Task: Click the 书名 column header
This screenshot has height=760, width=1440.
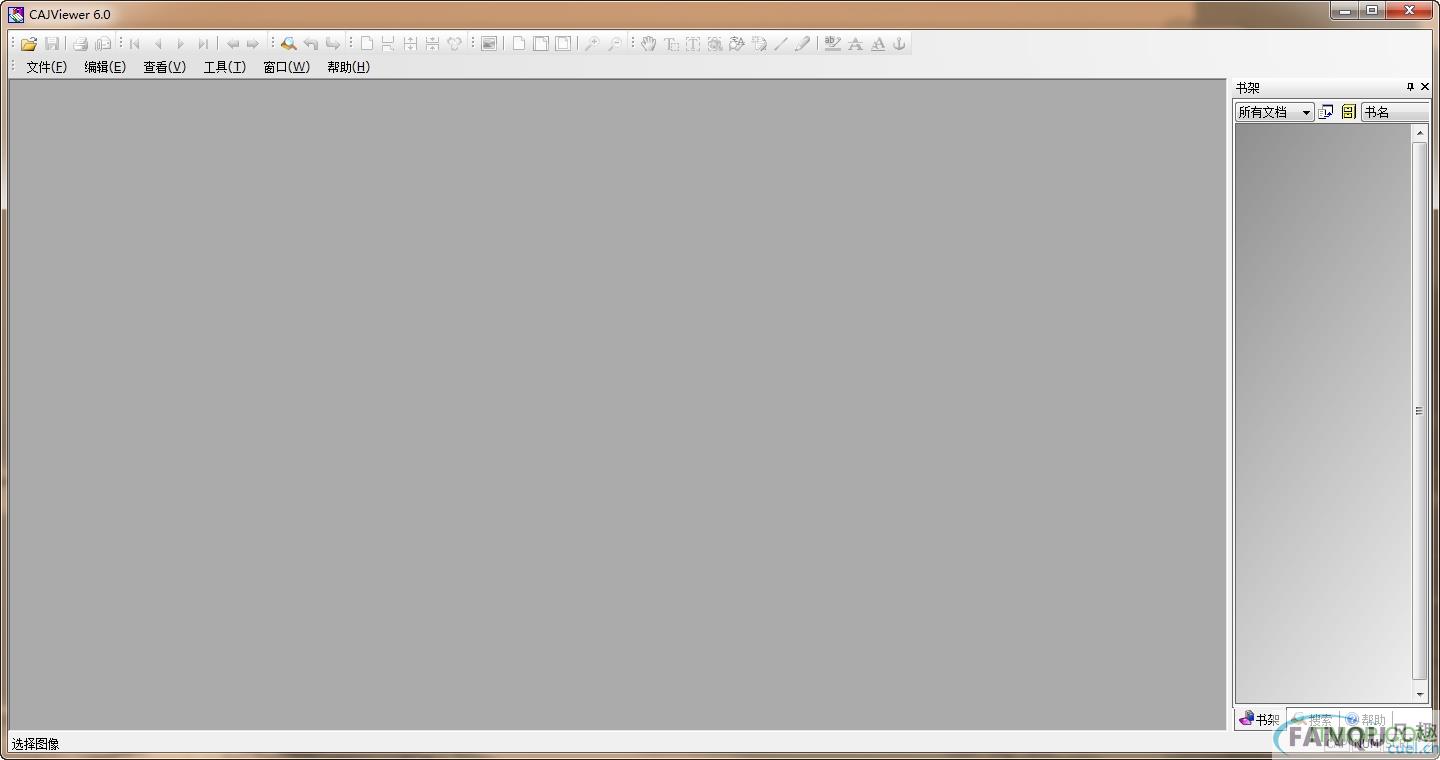Action: pos(1396,112)
